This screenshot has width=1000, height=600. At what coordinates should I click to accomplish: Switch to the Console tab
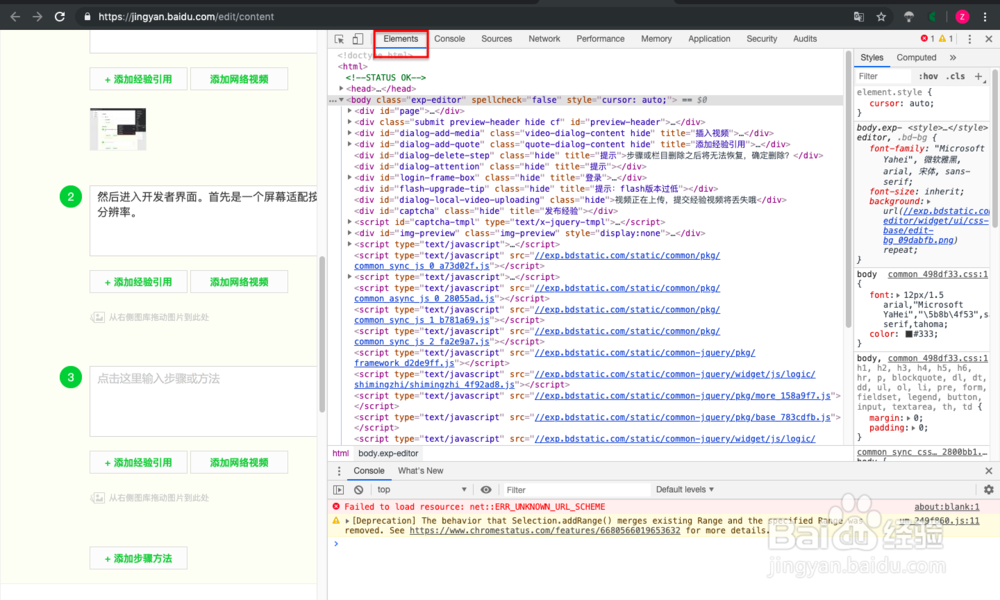(450, 39)
